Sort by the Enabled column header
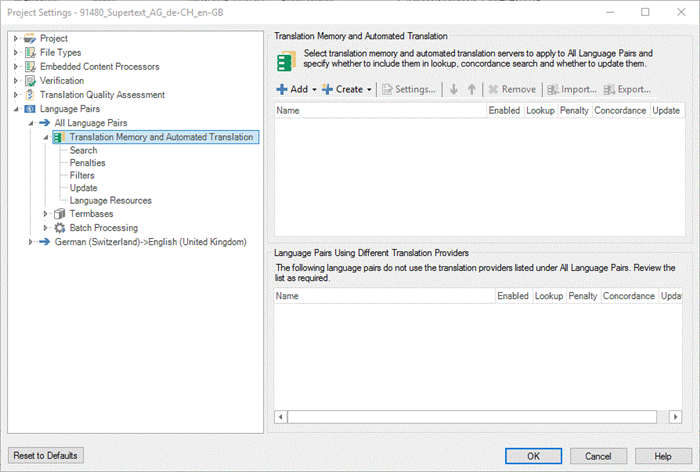 pyautogui.click(x=503, y=110)
